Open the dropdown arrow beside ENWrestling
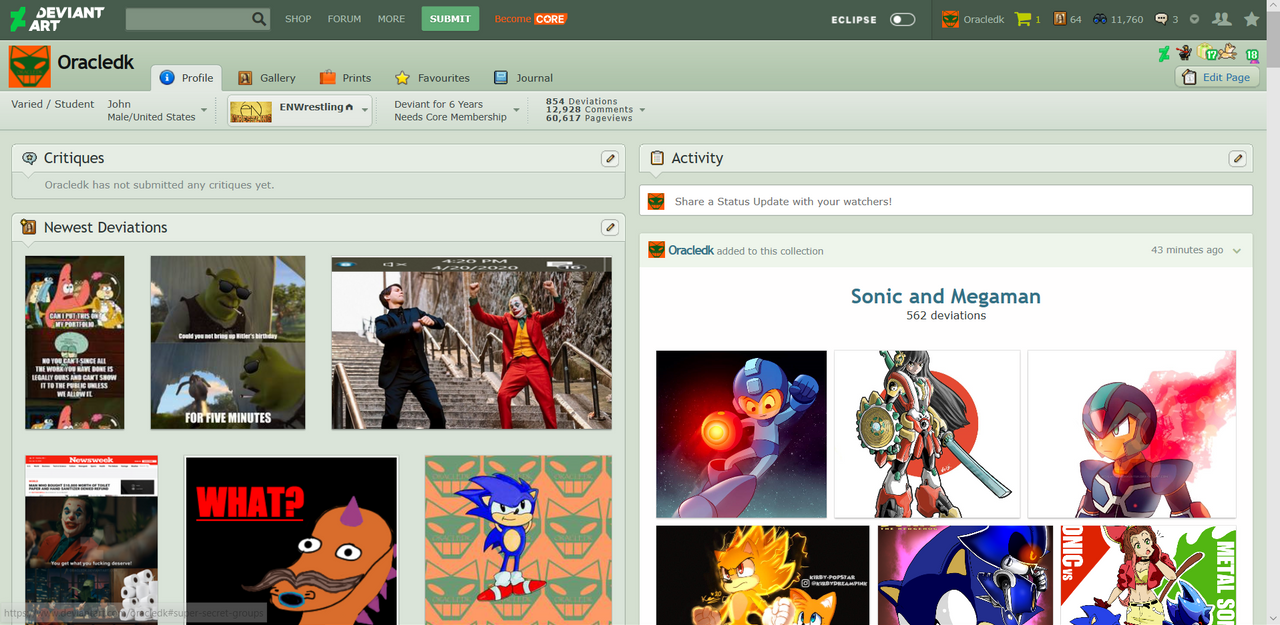Image resolution: width=1280 pixels, height=625 pixels. tap(365, 110)
